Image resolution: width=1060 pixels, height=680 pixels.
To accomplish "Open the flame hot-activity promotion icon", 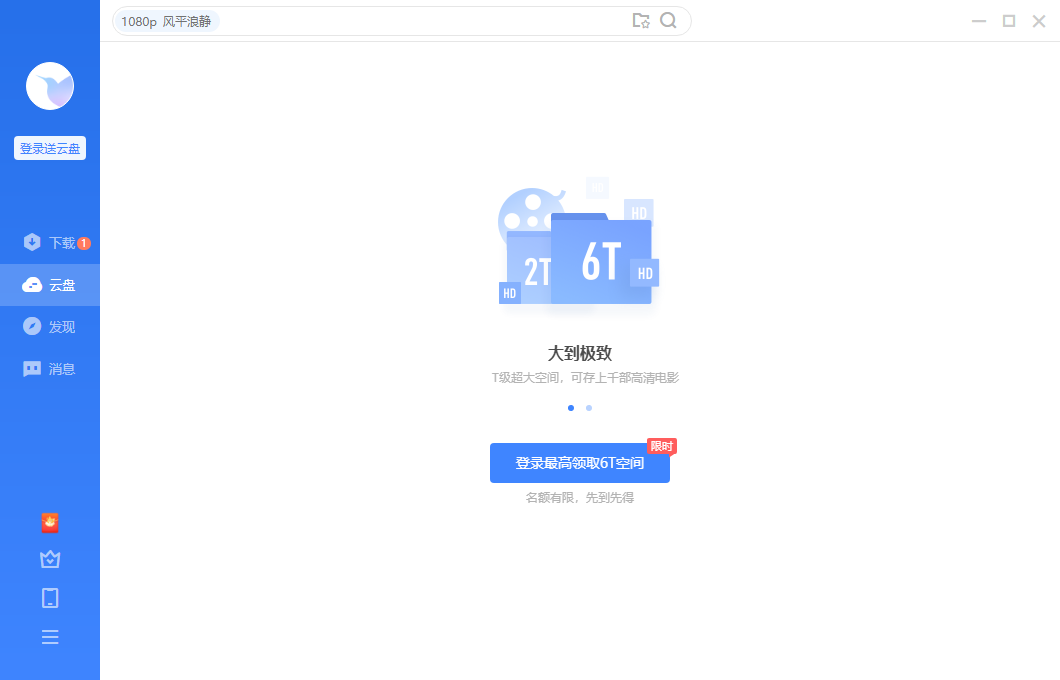I will (50, 522).
